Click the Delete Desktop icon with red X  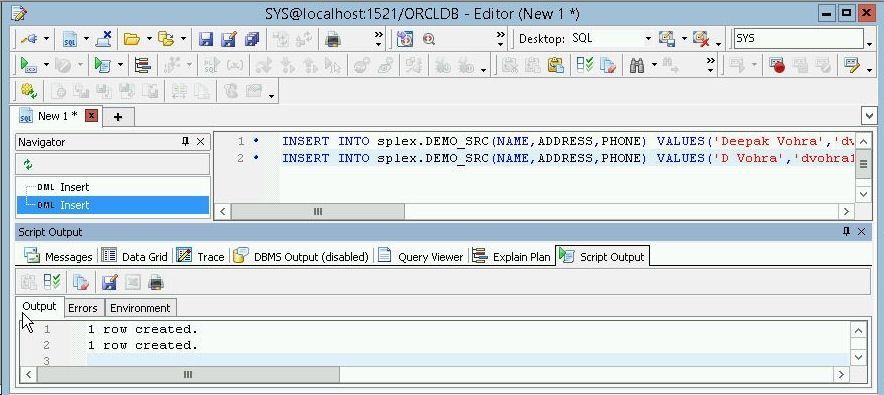click(x=701, y=38)
